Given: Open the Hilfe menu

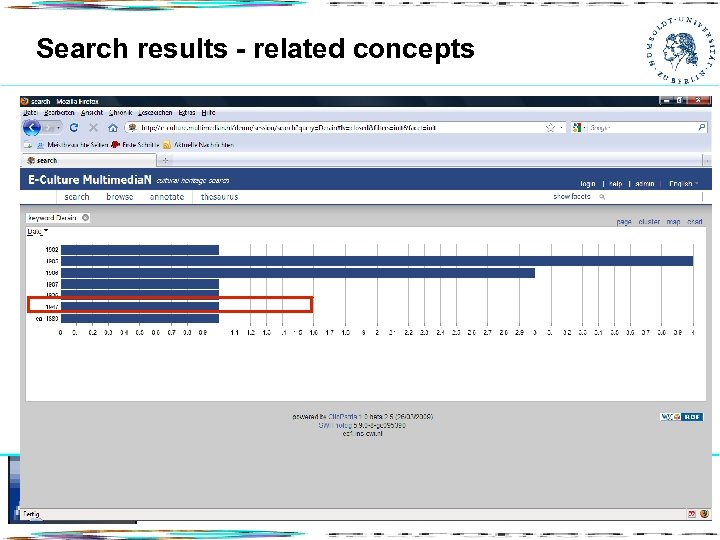Looking at the screenshot, I should tap(208, 112).
